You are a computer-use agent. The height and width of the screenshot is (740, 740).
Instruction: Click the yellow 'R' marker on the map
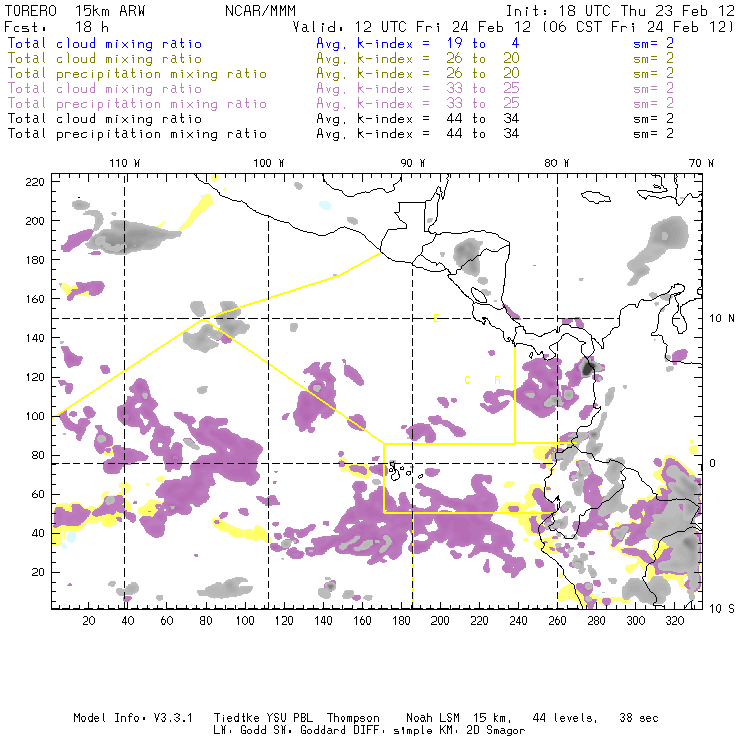pos(497,380)
